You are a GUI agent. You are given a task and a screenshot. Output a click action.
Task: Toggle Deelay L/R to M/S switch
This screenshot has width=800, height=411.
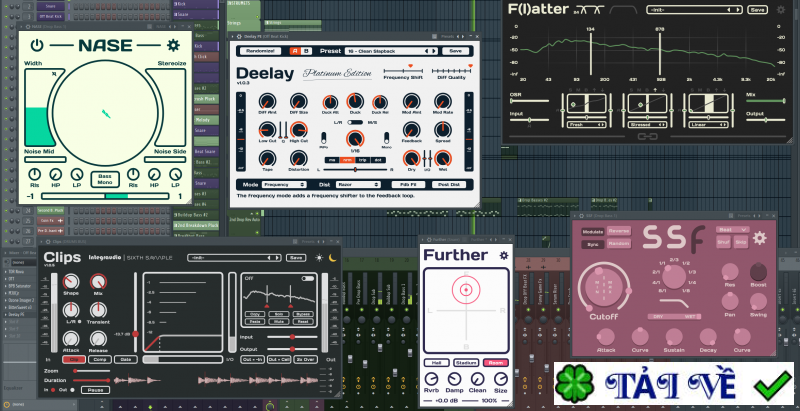(x=355, y=122)
